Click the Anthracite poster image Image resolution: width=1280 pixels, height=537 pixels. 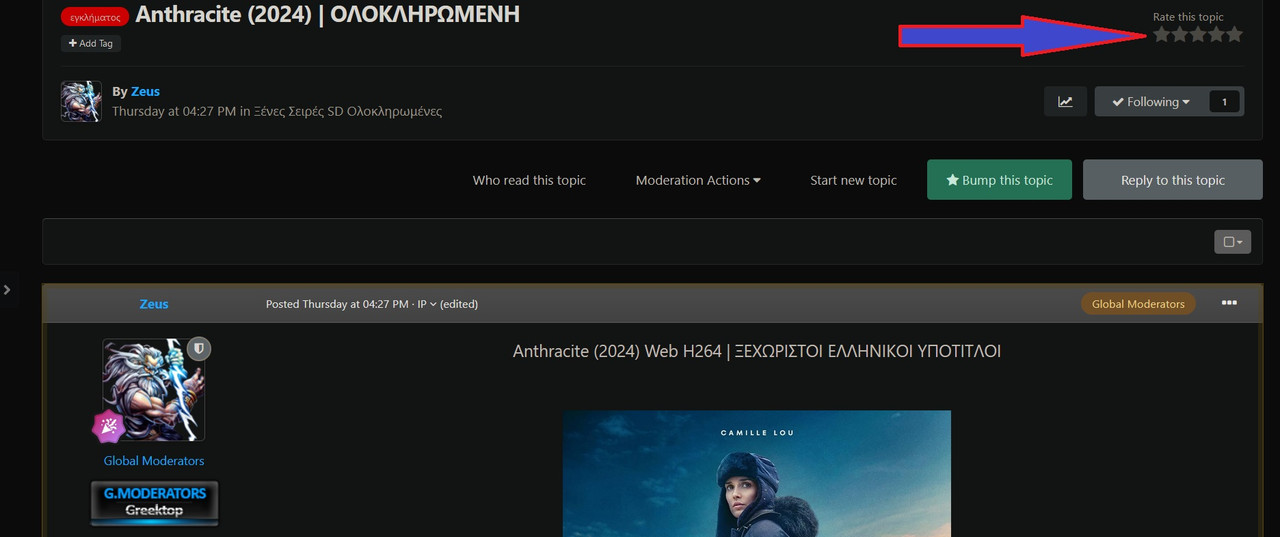pyautogui.click(x=757, y=474)
